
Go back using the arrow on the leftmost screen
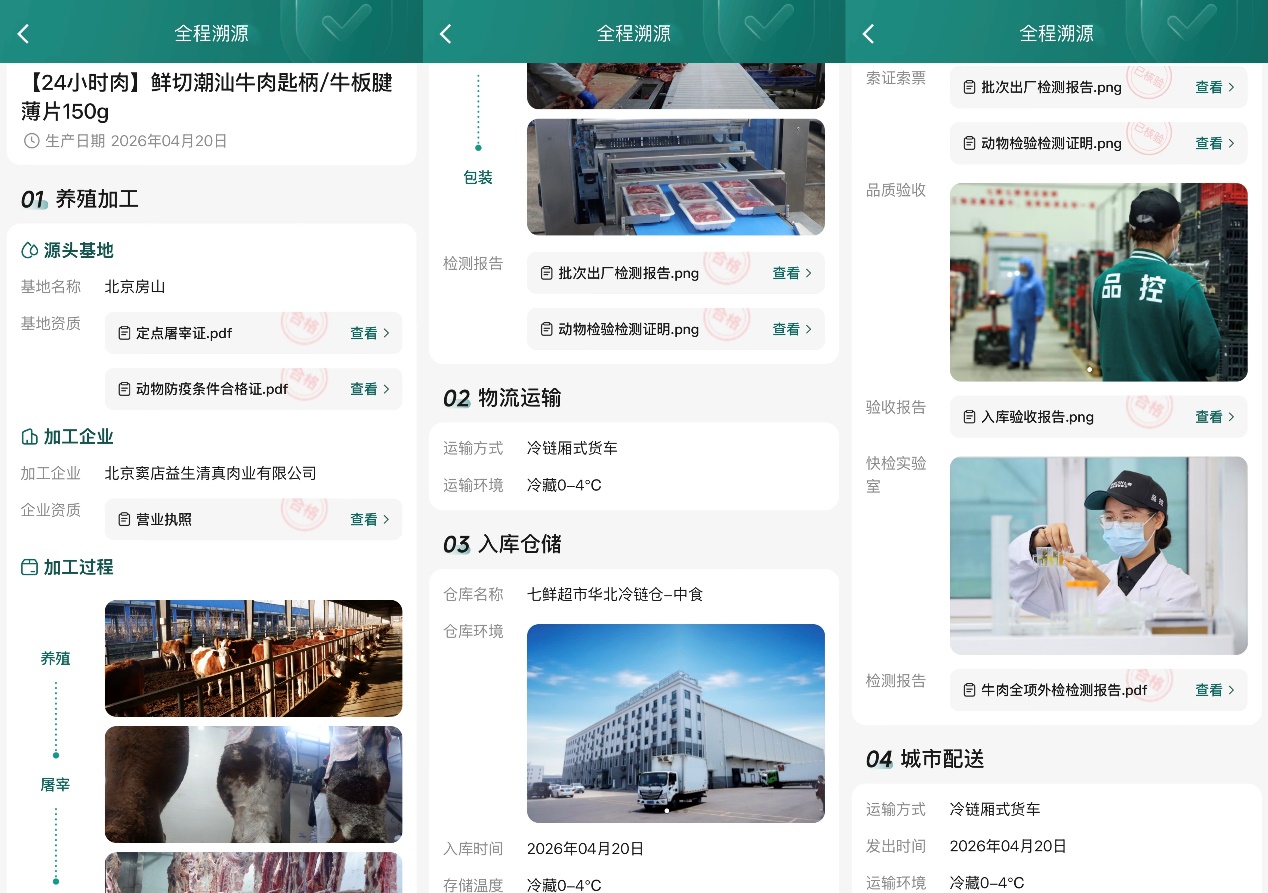coord(23,34)
